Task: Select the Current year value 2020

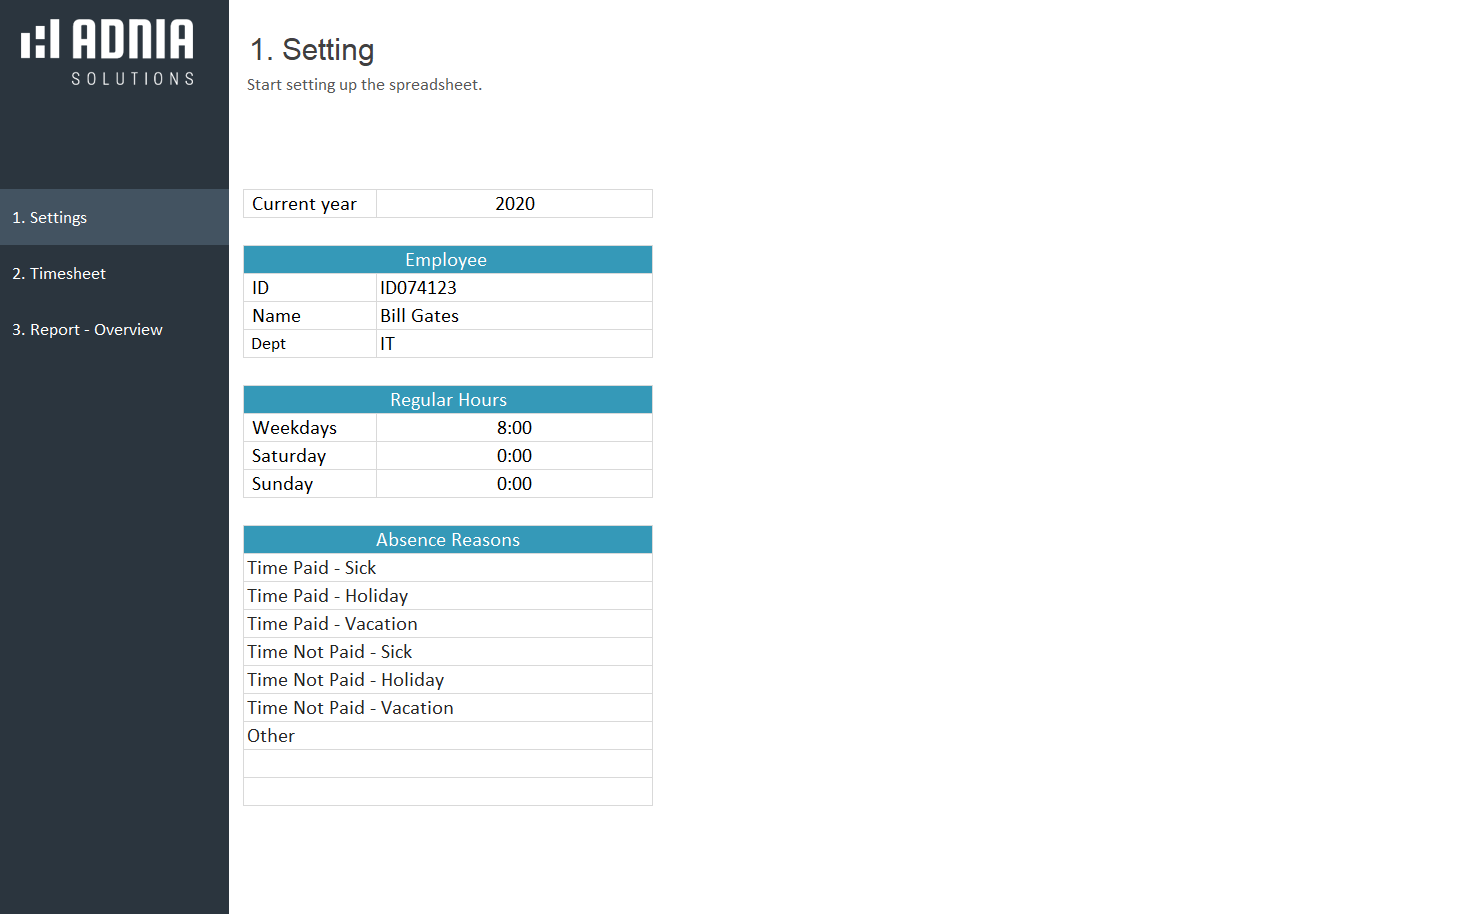Action: click(x=514, y=204)
